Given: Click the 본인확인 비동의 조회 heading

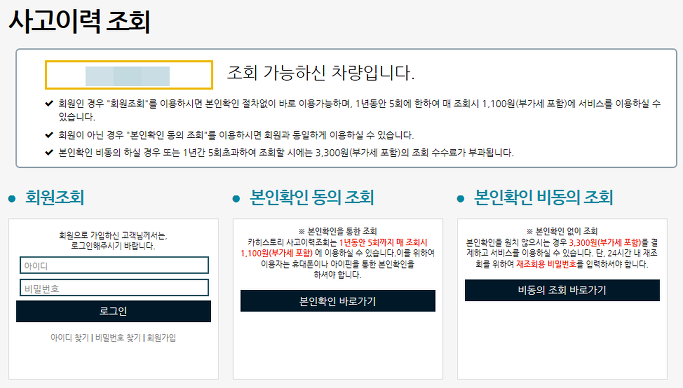Looking at the screenshot, I should coord(544,197).
